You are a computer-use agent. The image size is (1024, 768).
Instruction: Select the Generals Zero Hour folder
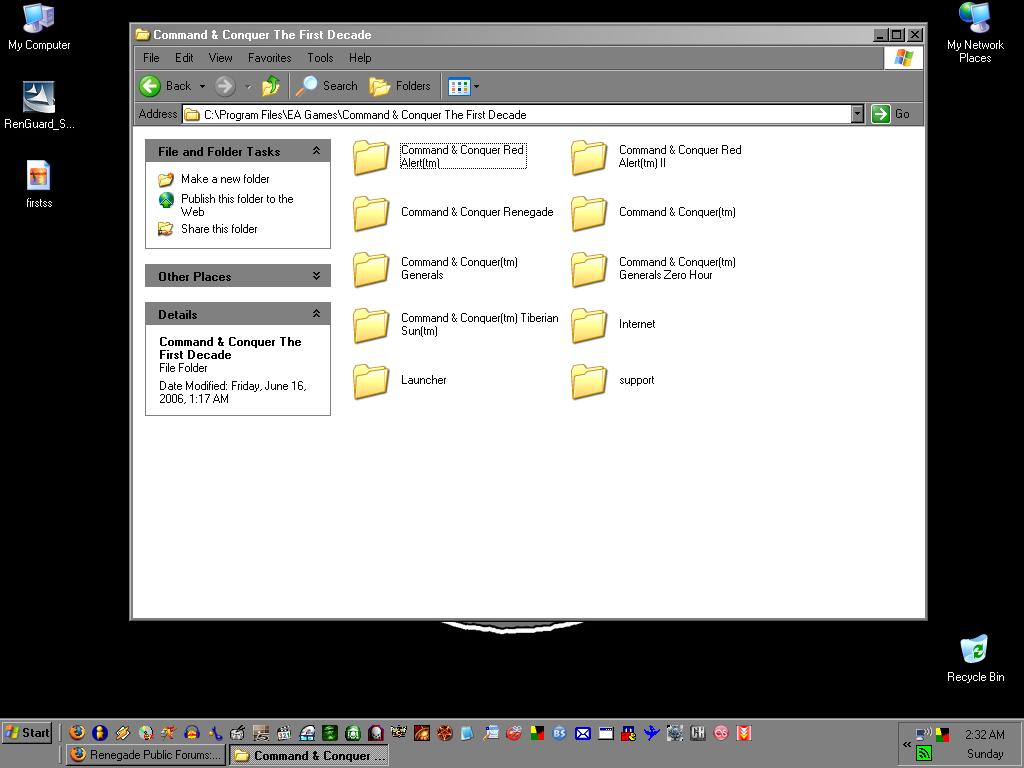click(x=589, y=268)
